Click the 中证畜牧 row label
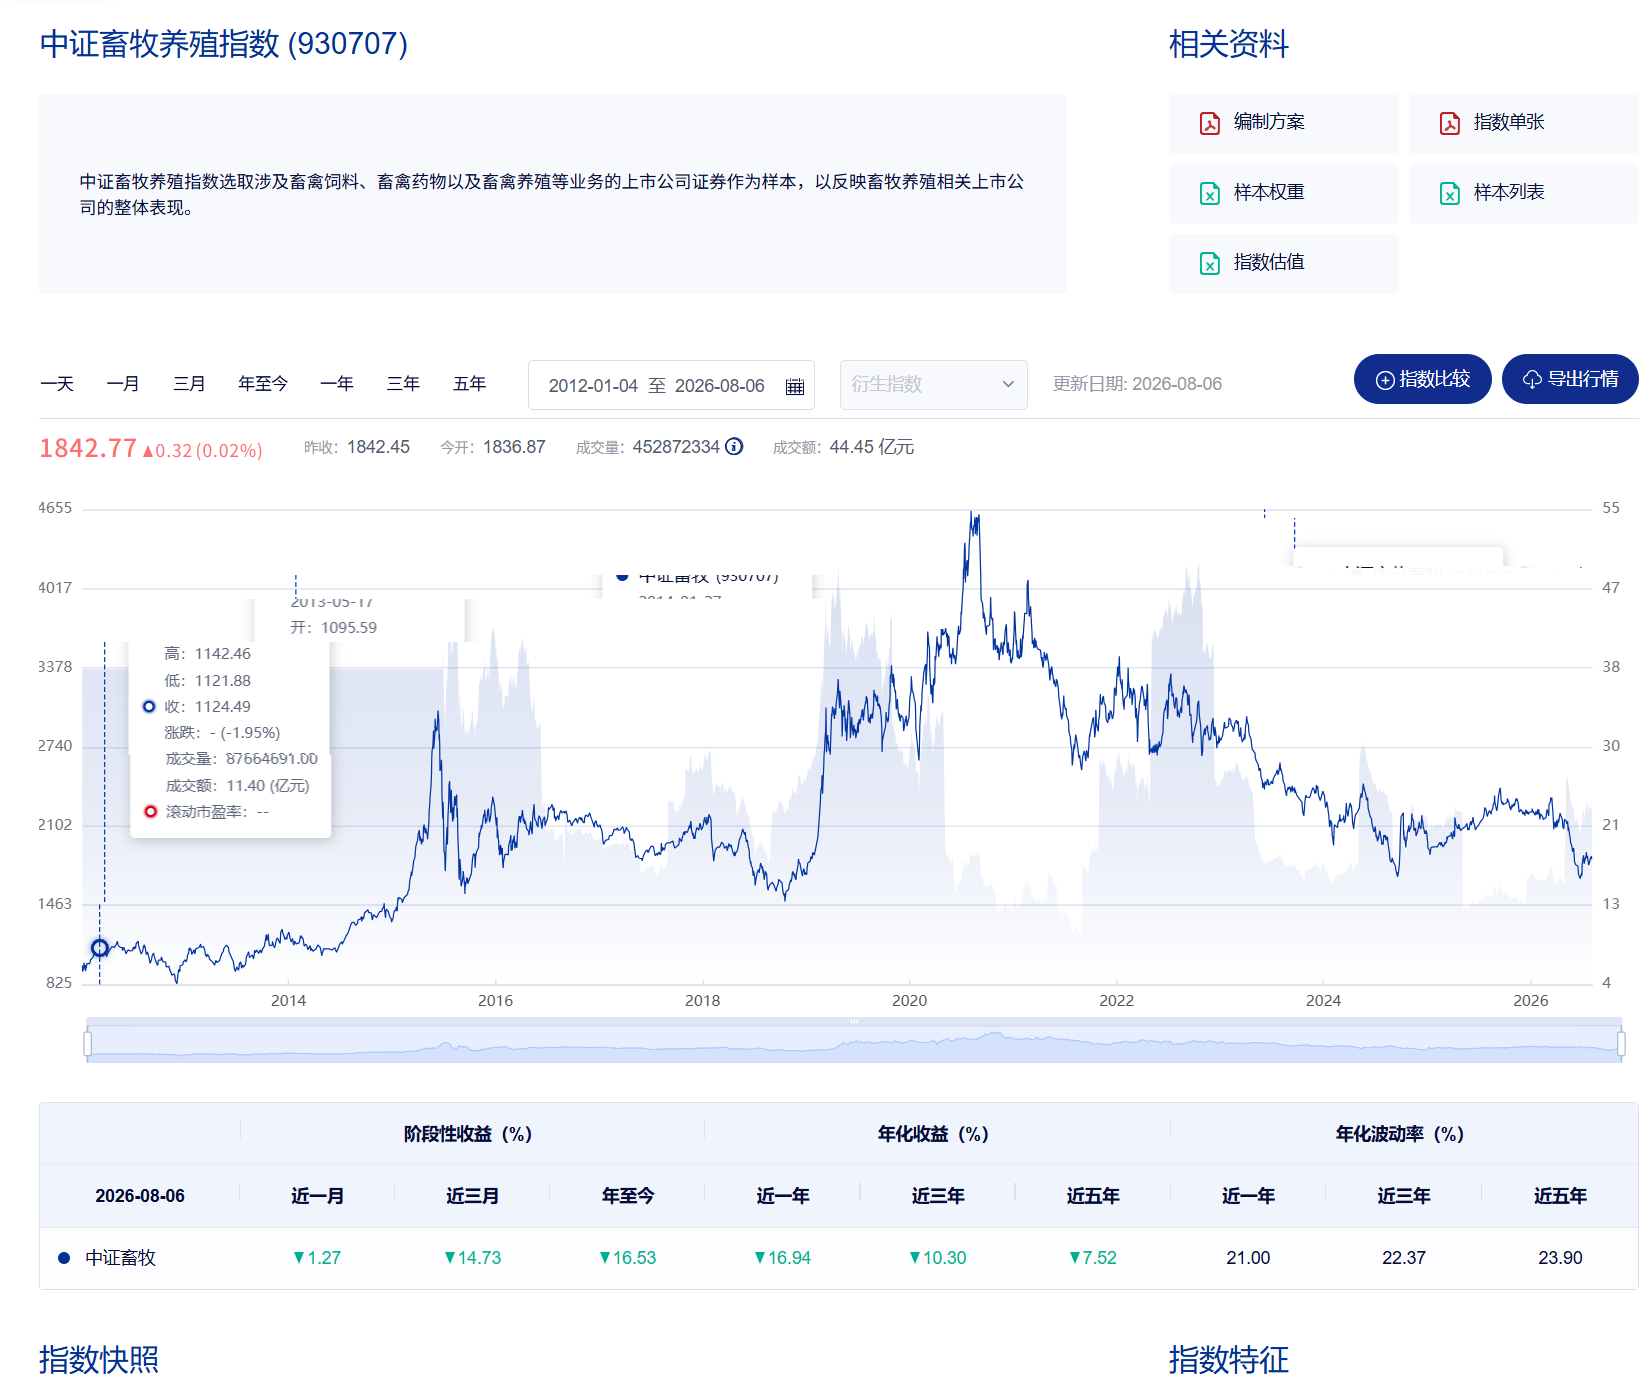 pos(120,1258)
